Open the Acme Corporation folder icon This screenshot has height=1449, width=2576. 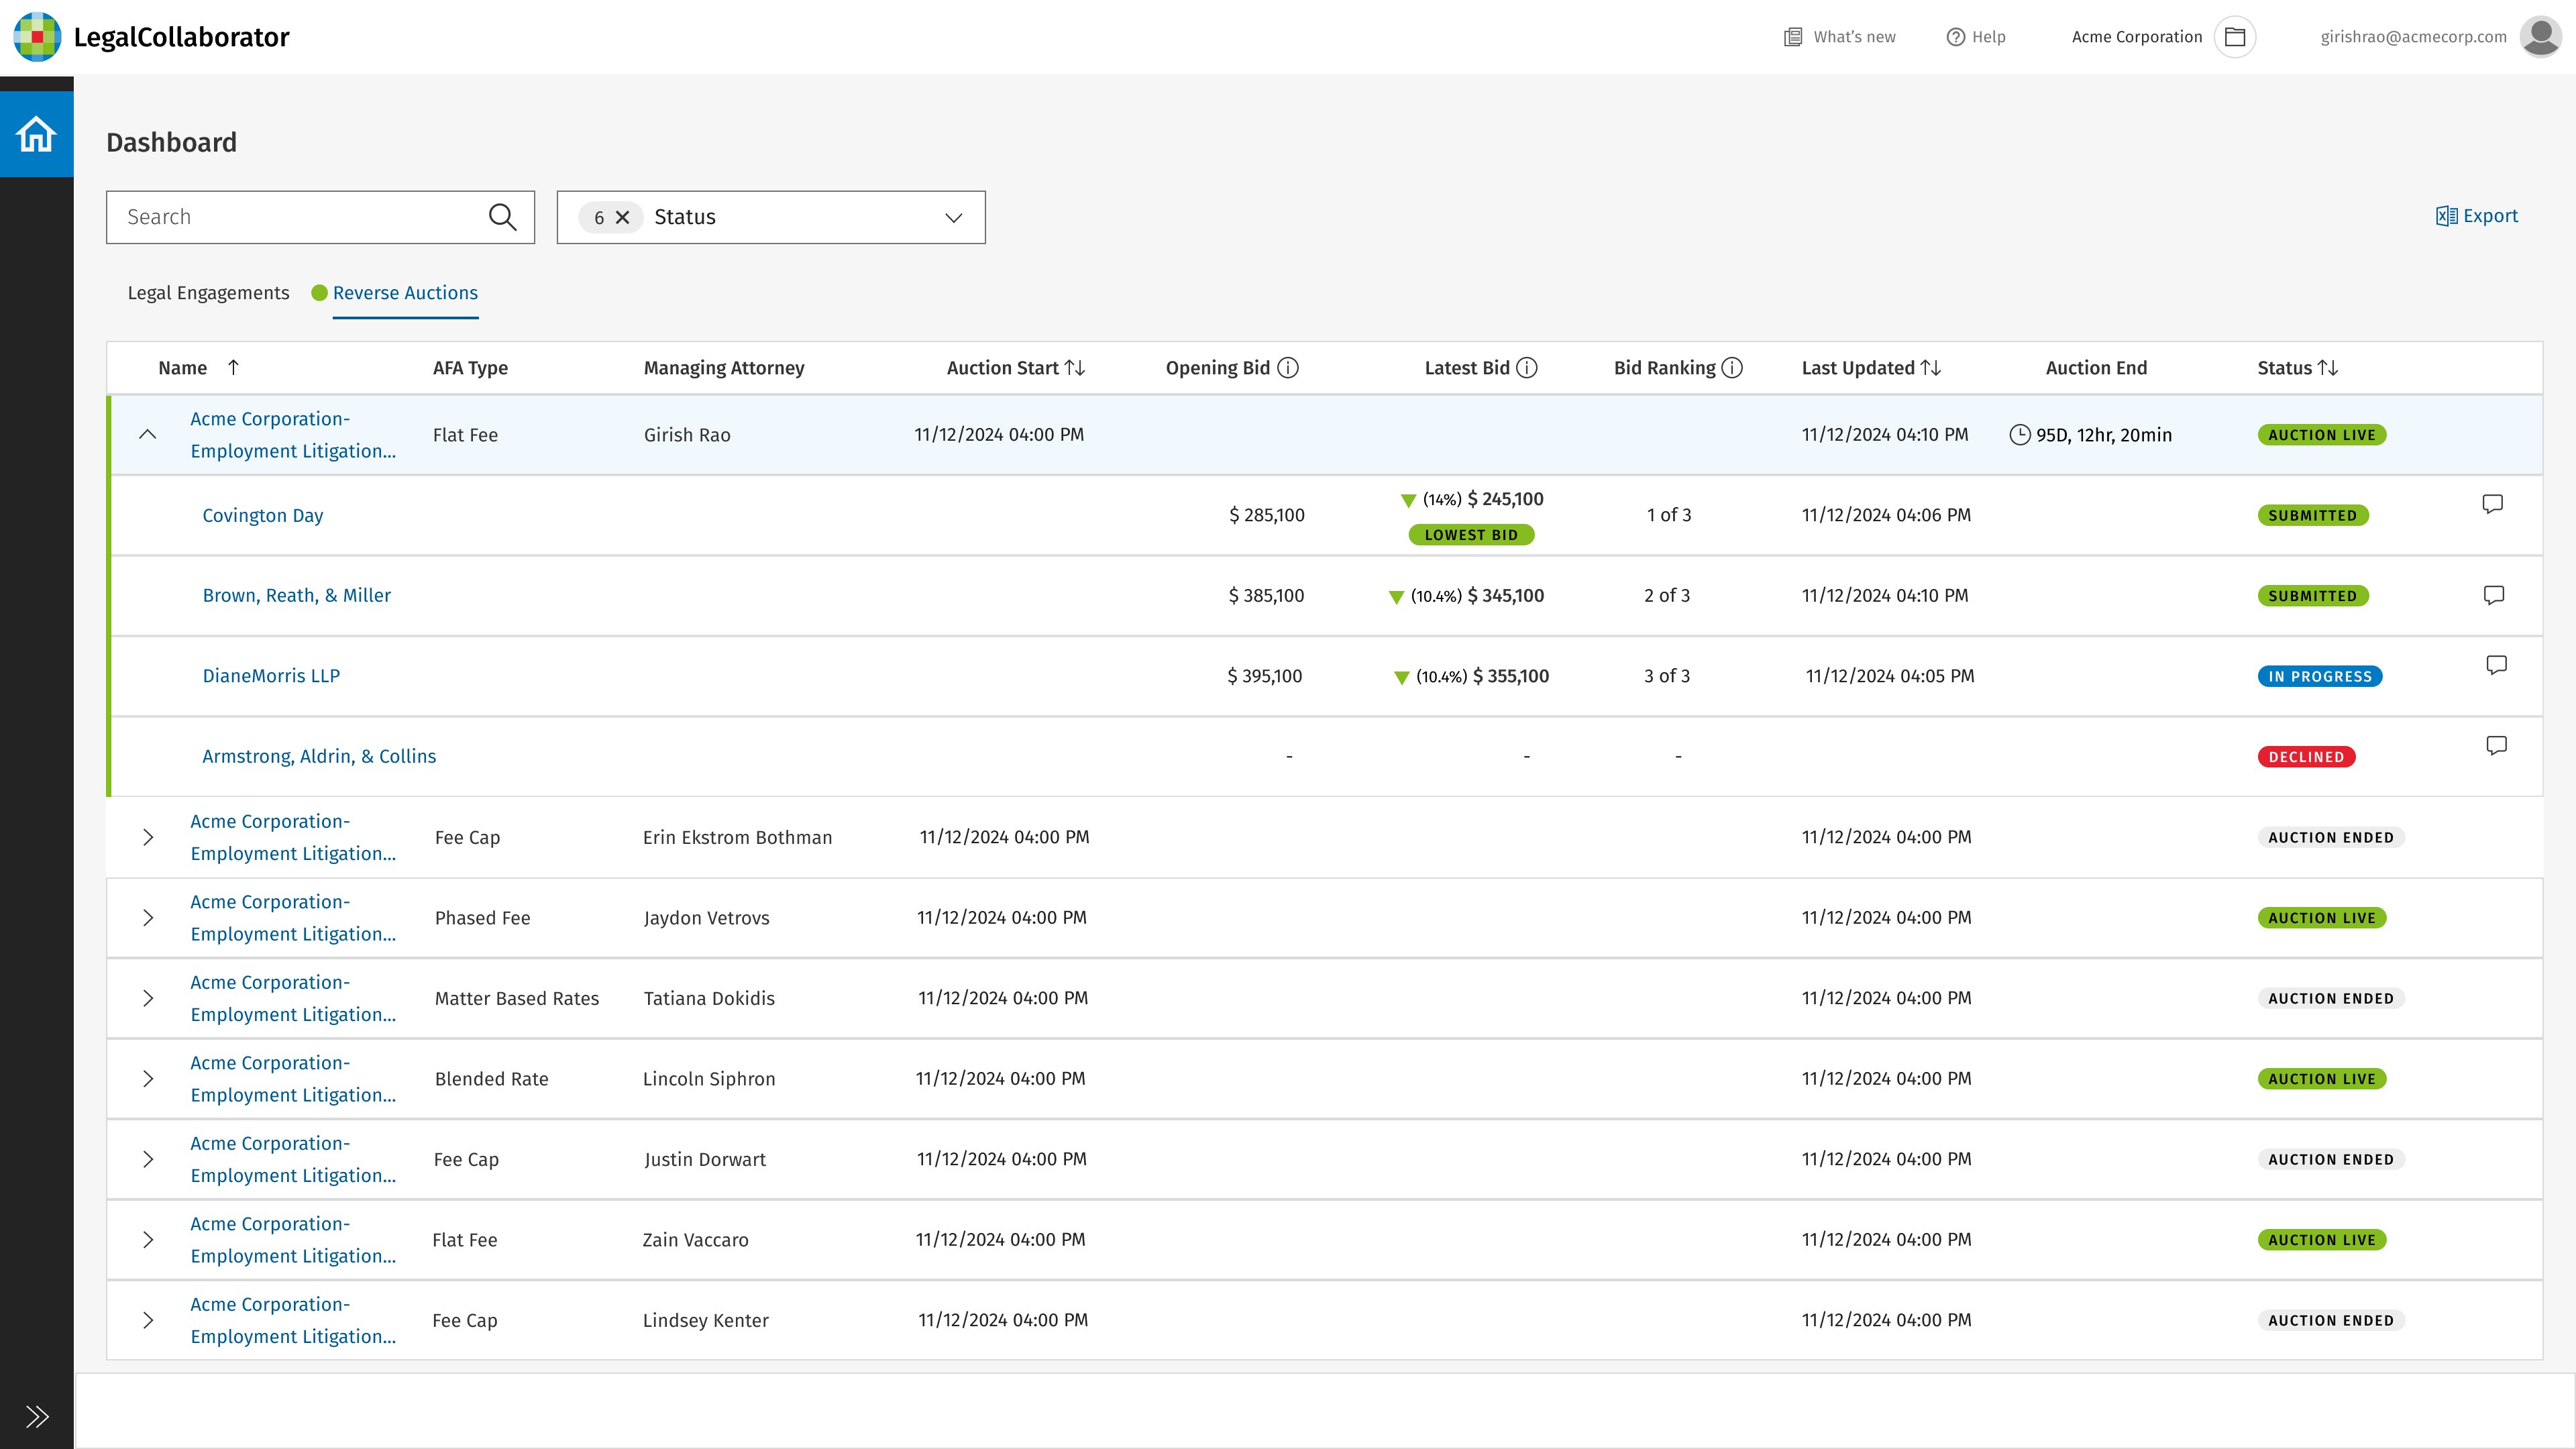[x=2235, y=37]
